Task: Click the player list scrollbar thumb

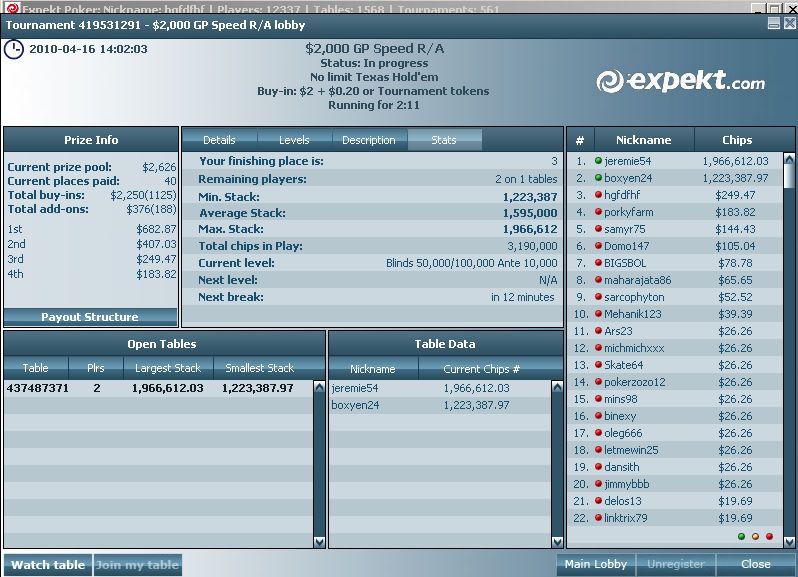Action: (x=789, y=176)
